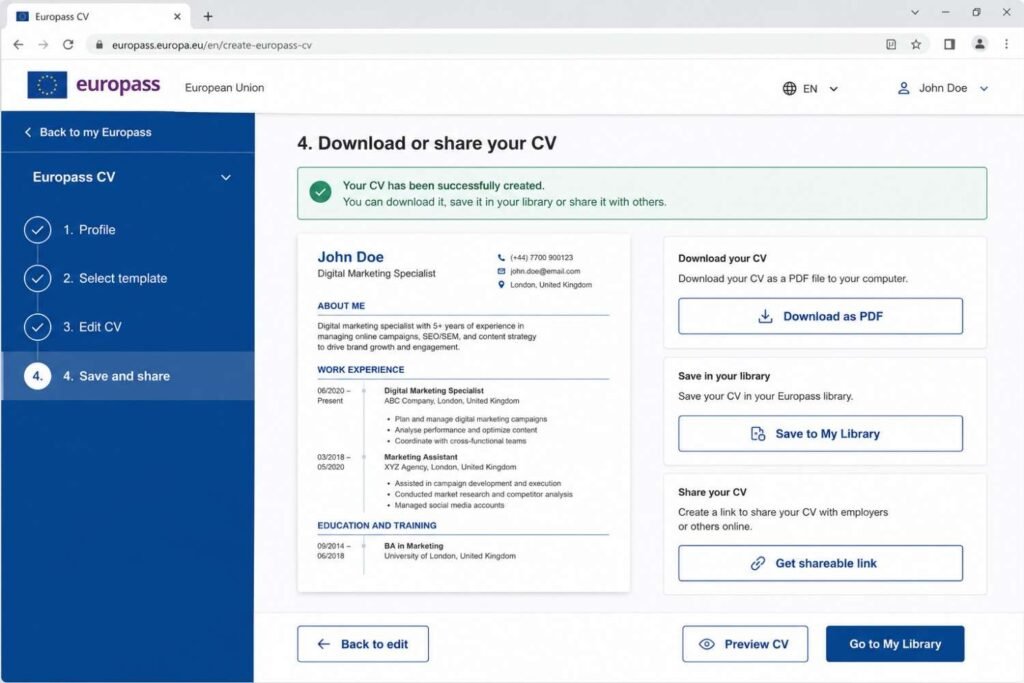Expand the John Doe account menu chevron
Viewport: 1024px width, 683px height.
[x=984, y=89]
